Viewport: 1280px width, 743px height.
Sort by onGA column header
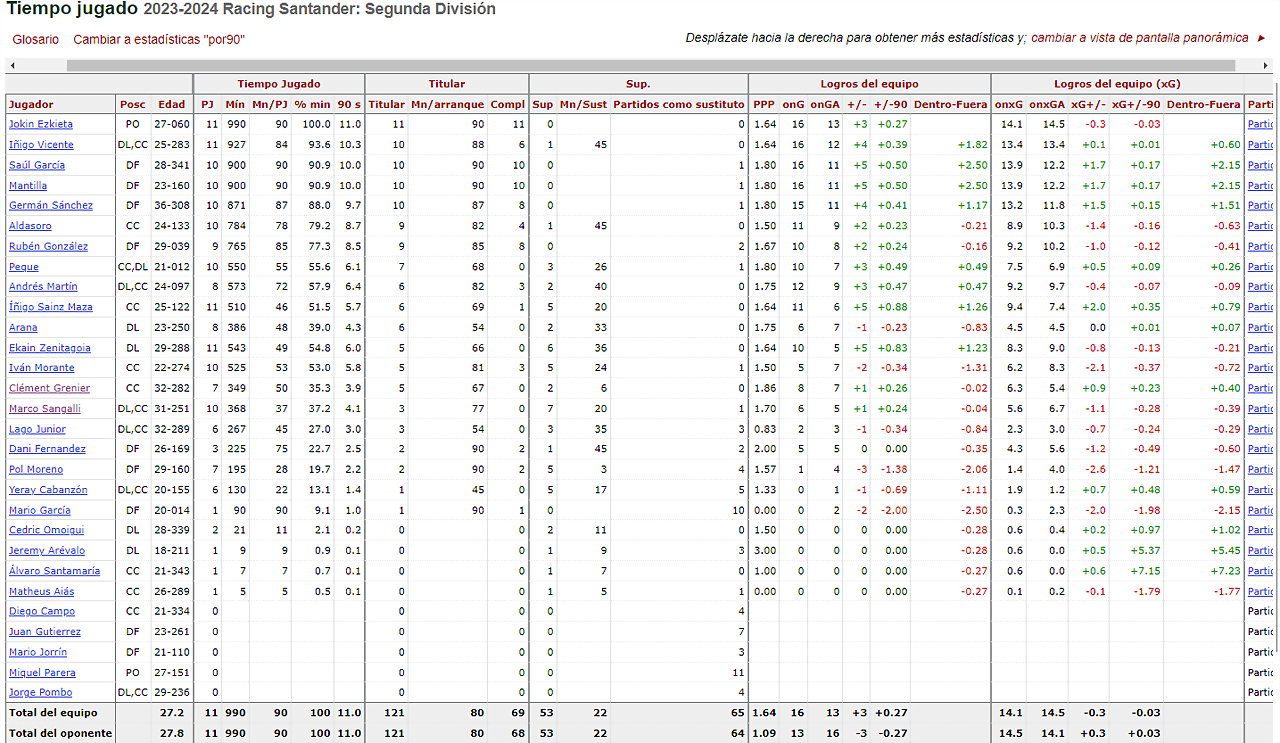825,104
